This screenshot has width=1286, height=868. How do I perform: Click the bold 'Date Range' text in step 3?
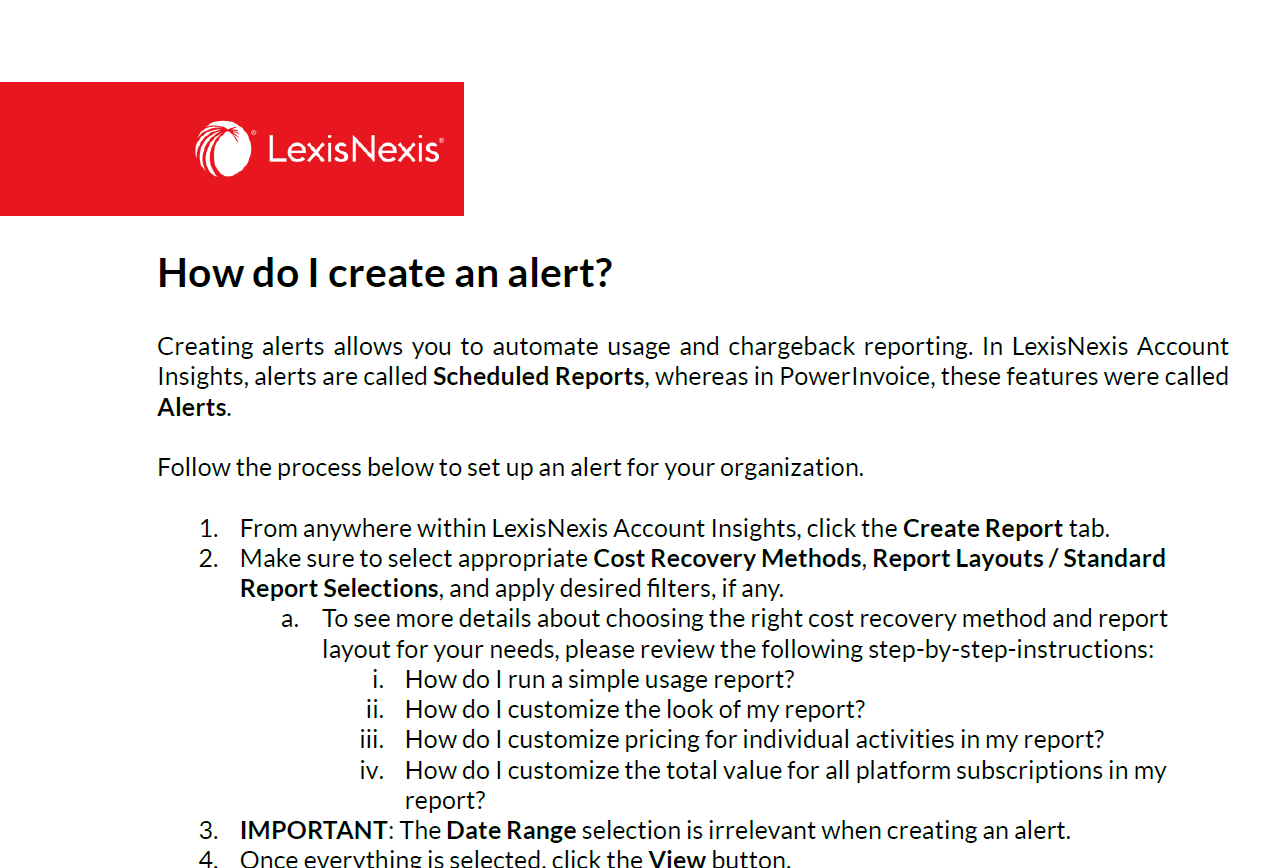pyautogui.click(x=511, y=831)
